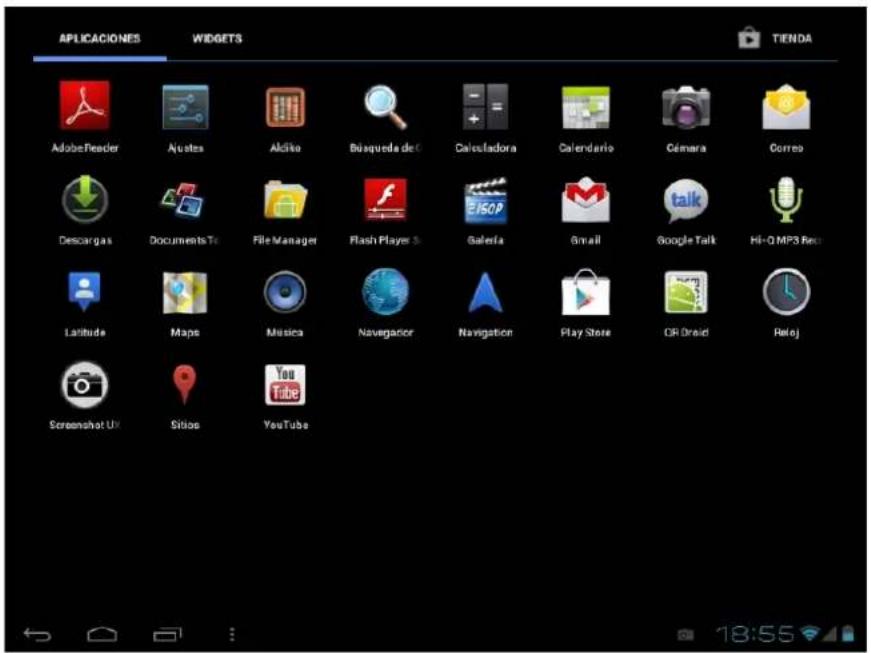
Task: Show recent apps list
Action: [x=168, y=634]
